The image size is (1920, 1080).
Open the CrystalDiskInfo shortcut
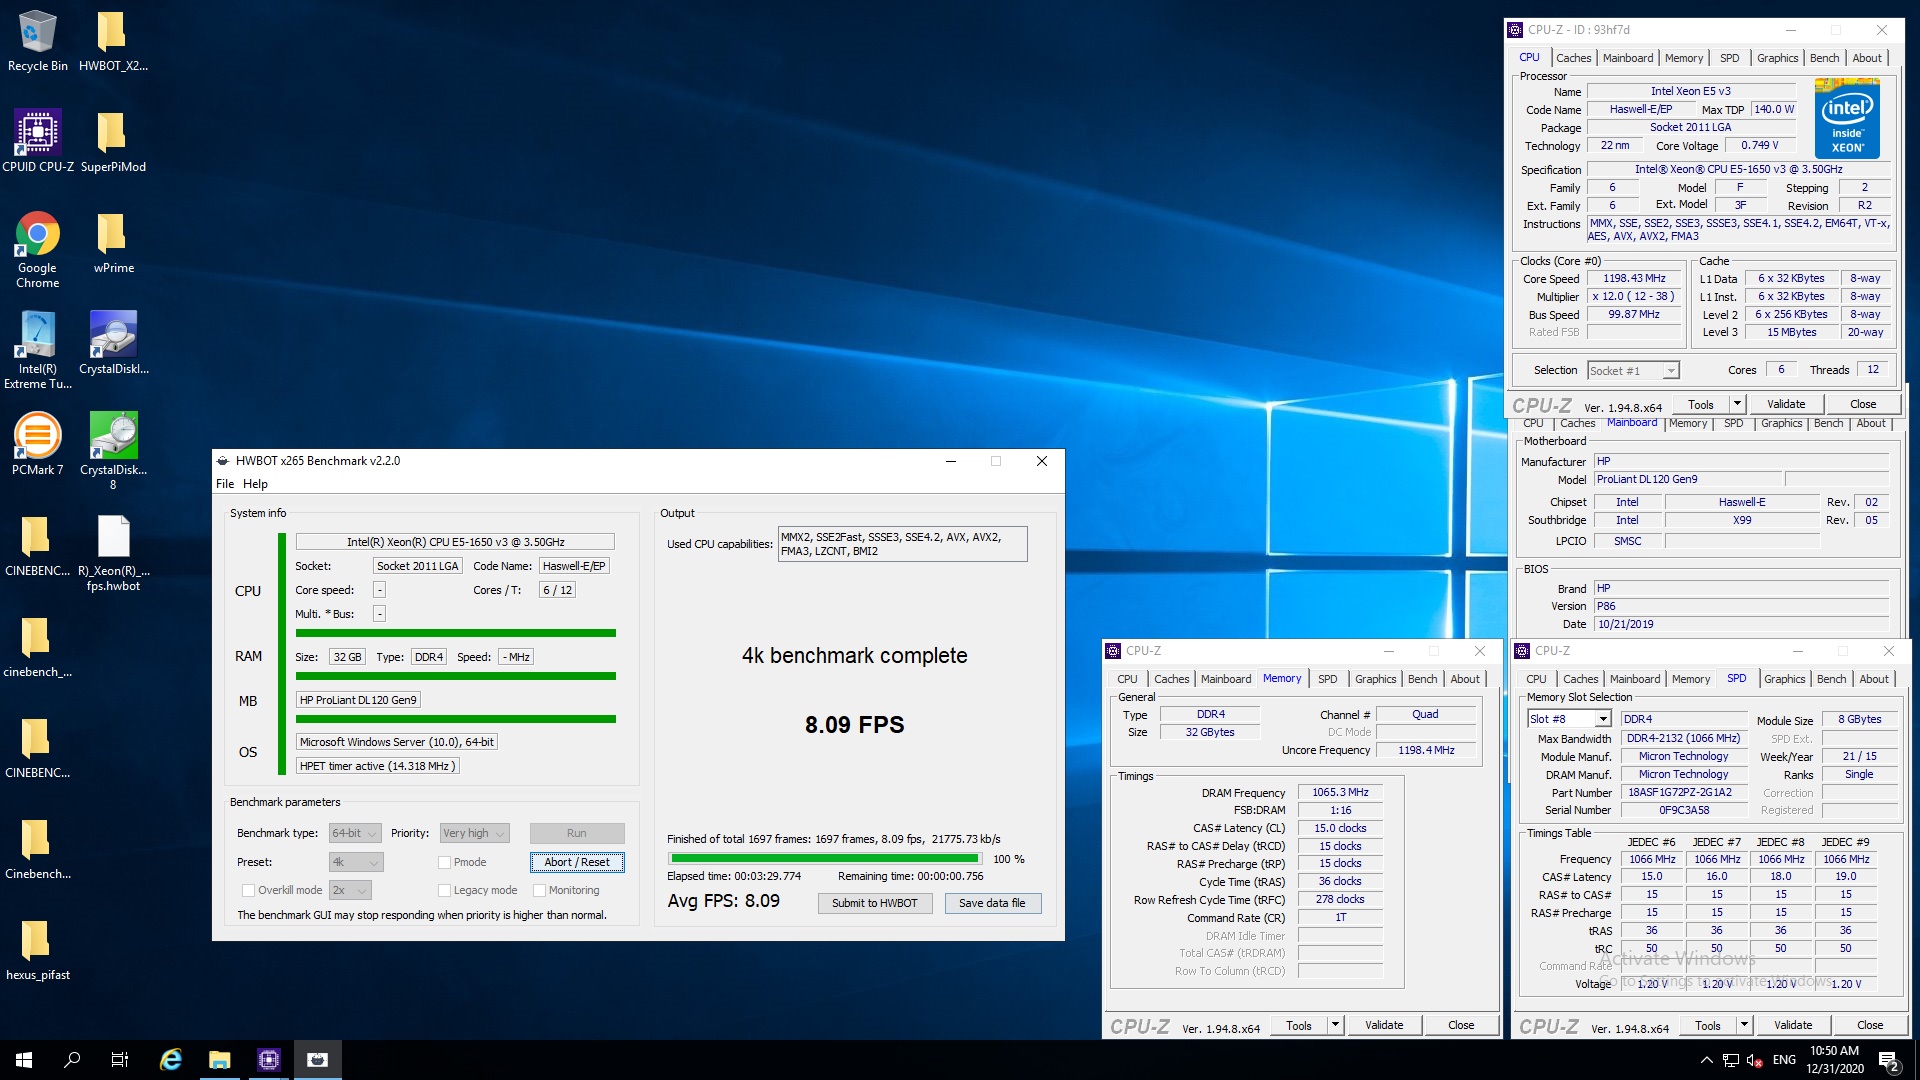pos(113,343)
